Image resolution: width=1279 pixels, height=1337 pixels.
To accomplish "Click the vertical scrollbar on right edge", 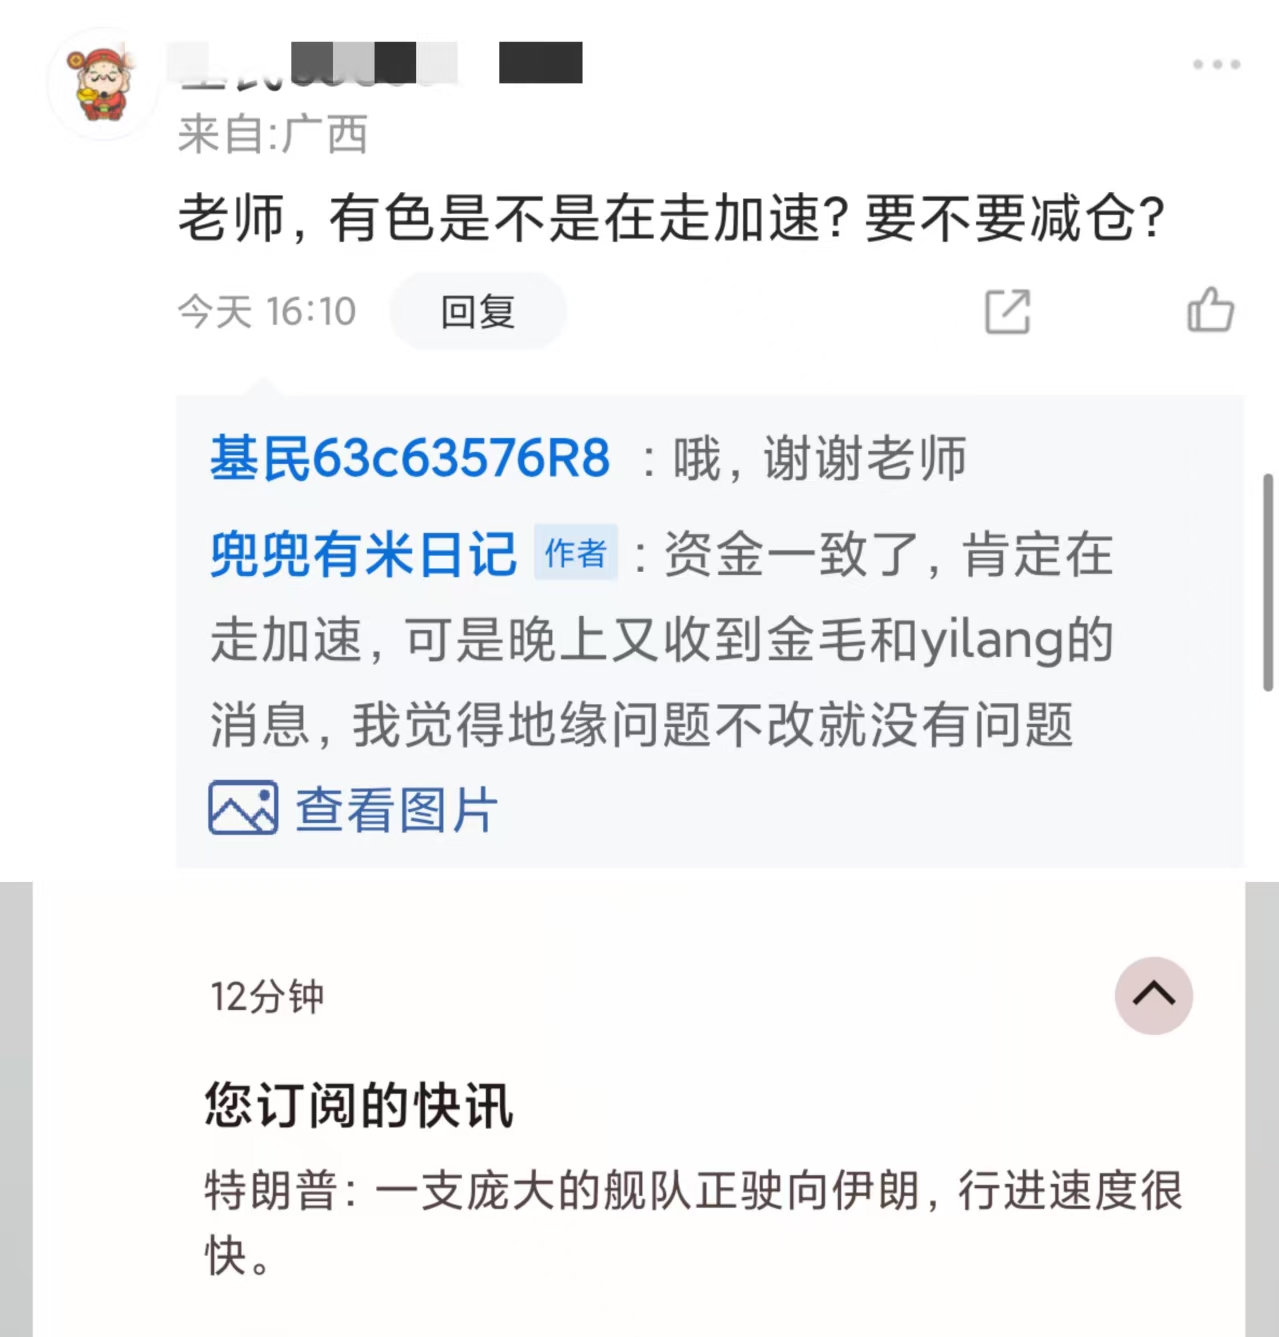I will click(1268, 583).
